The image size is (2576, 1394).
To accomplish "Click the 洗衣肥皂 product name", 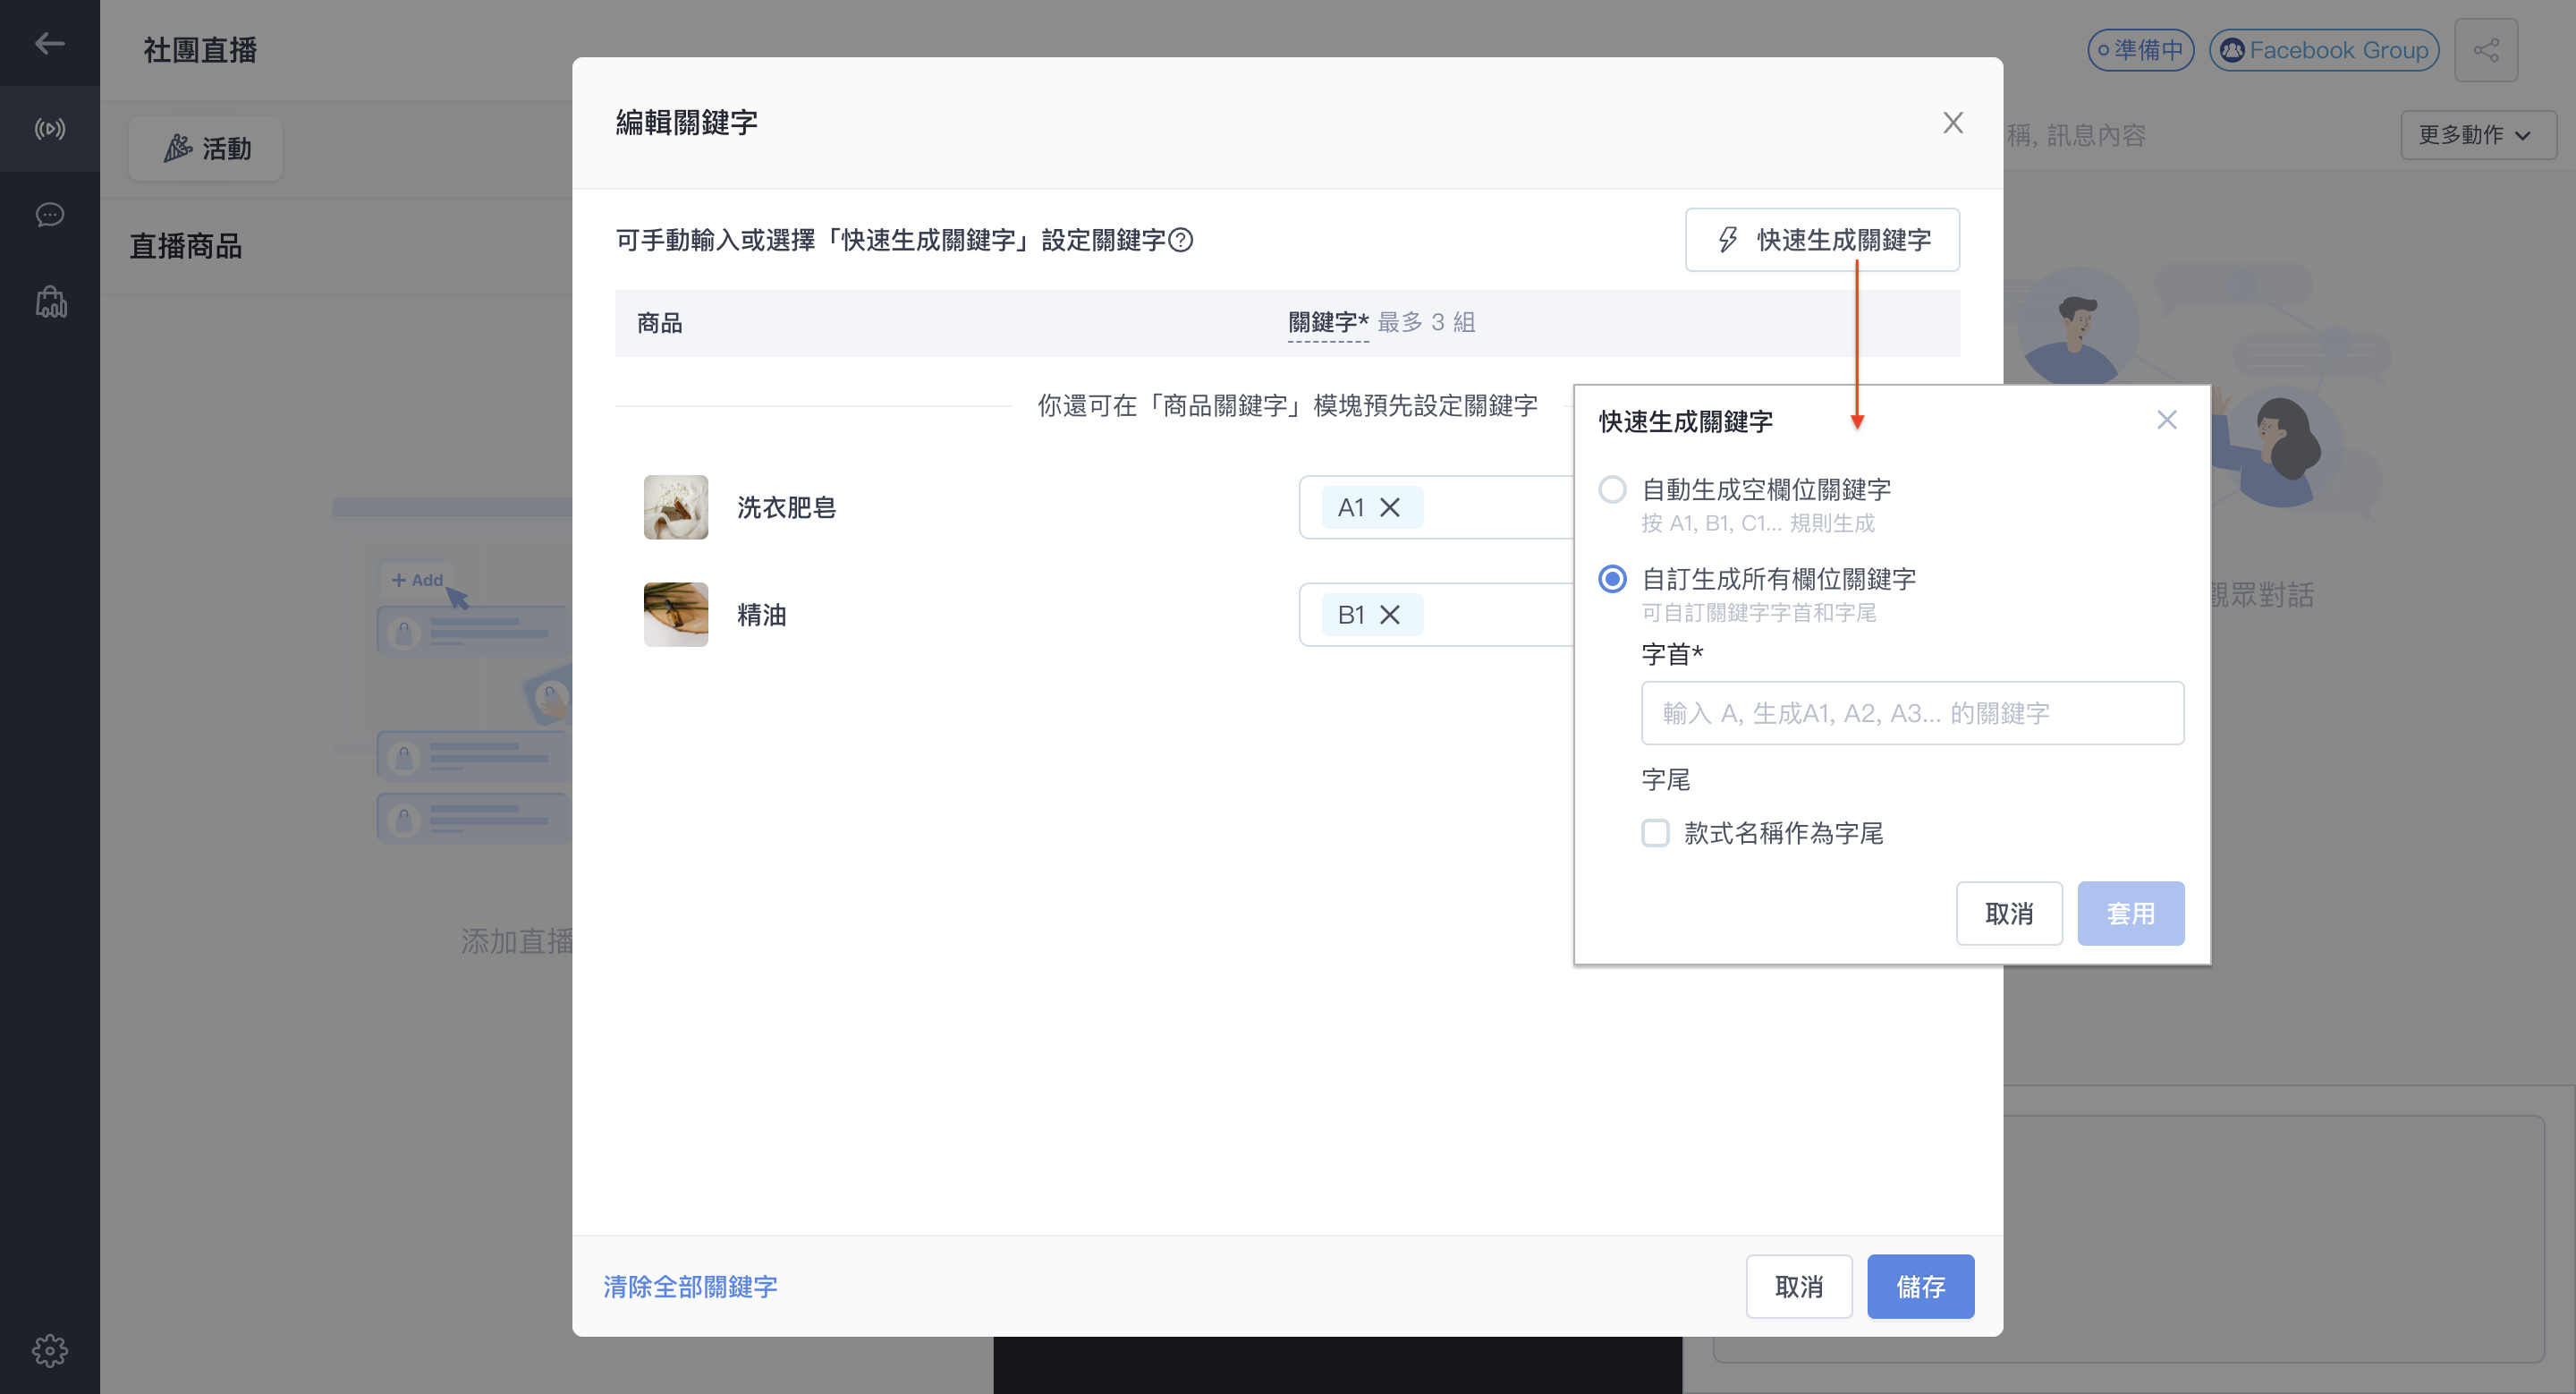I will (x=786, y=507).
